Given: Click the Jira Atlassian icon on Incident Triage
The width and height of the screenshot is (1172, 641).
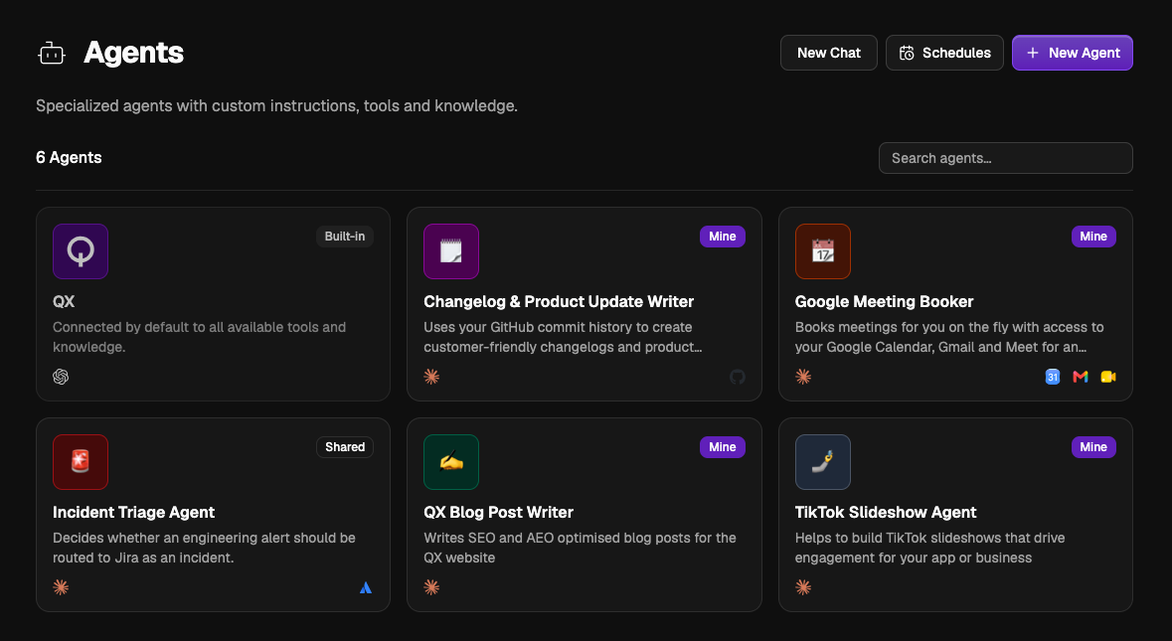Looking at the screenshot, I should (366, 588).
